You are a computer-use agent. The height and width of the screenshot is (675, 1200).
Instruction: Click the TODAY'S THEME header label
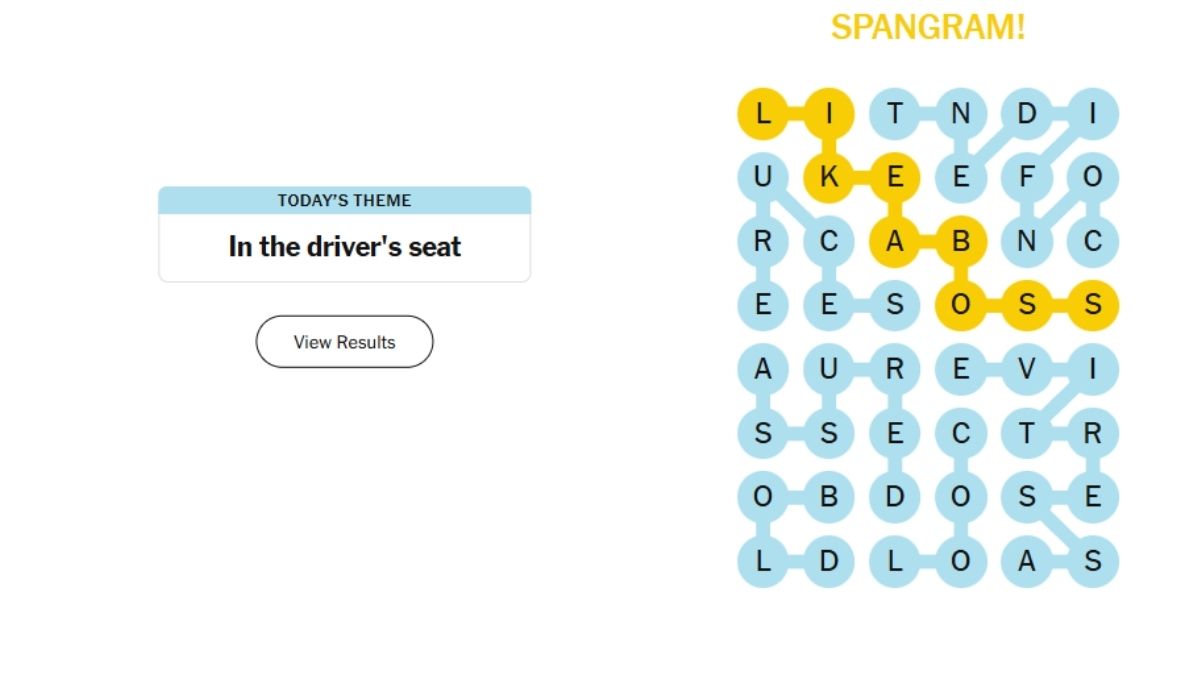[x=344, y=200]
